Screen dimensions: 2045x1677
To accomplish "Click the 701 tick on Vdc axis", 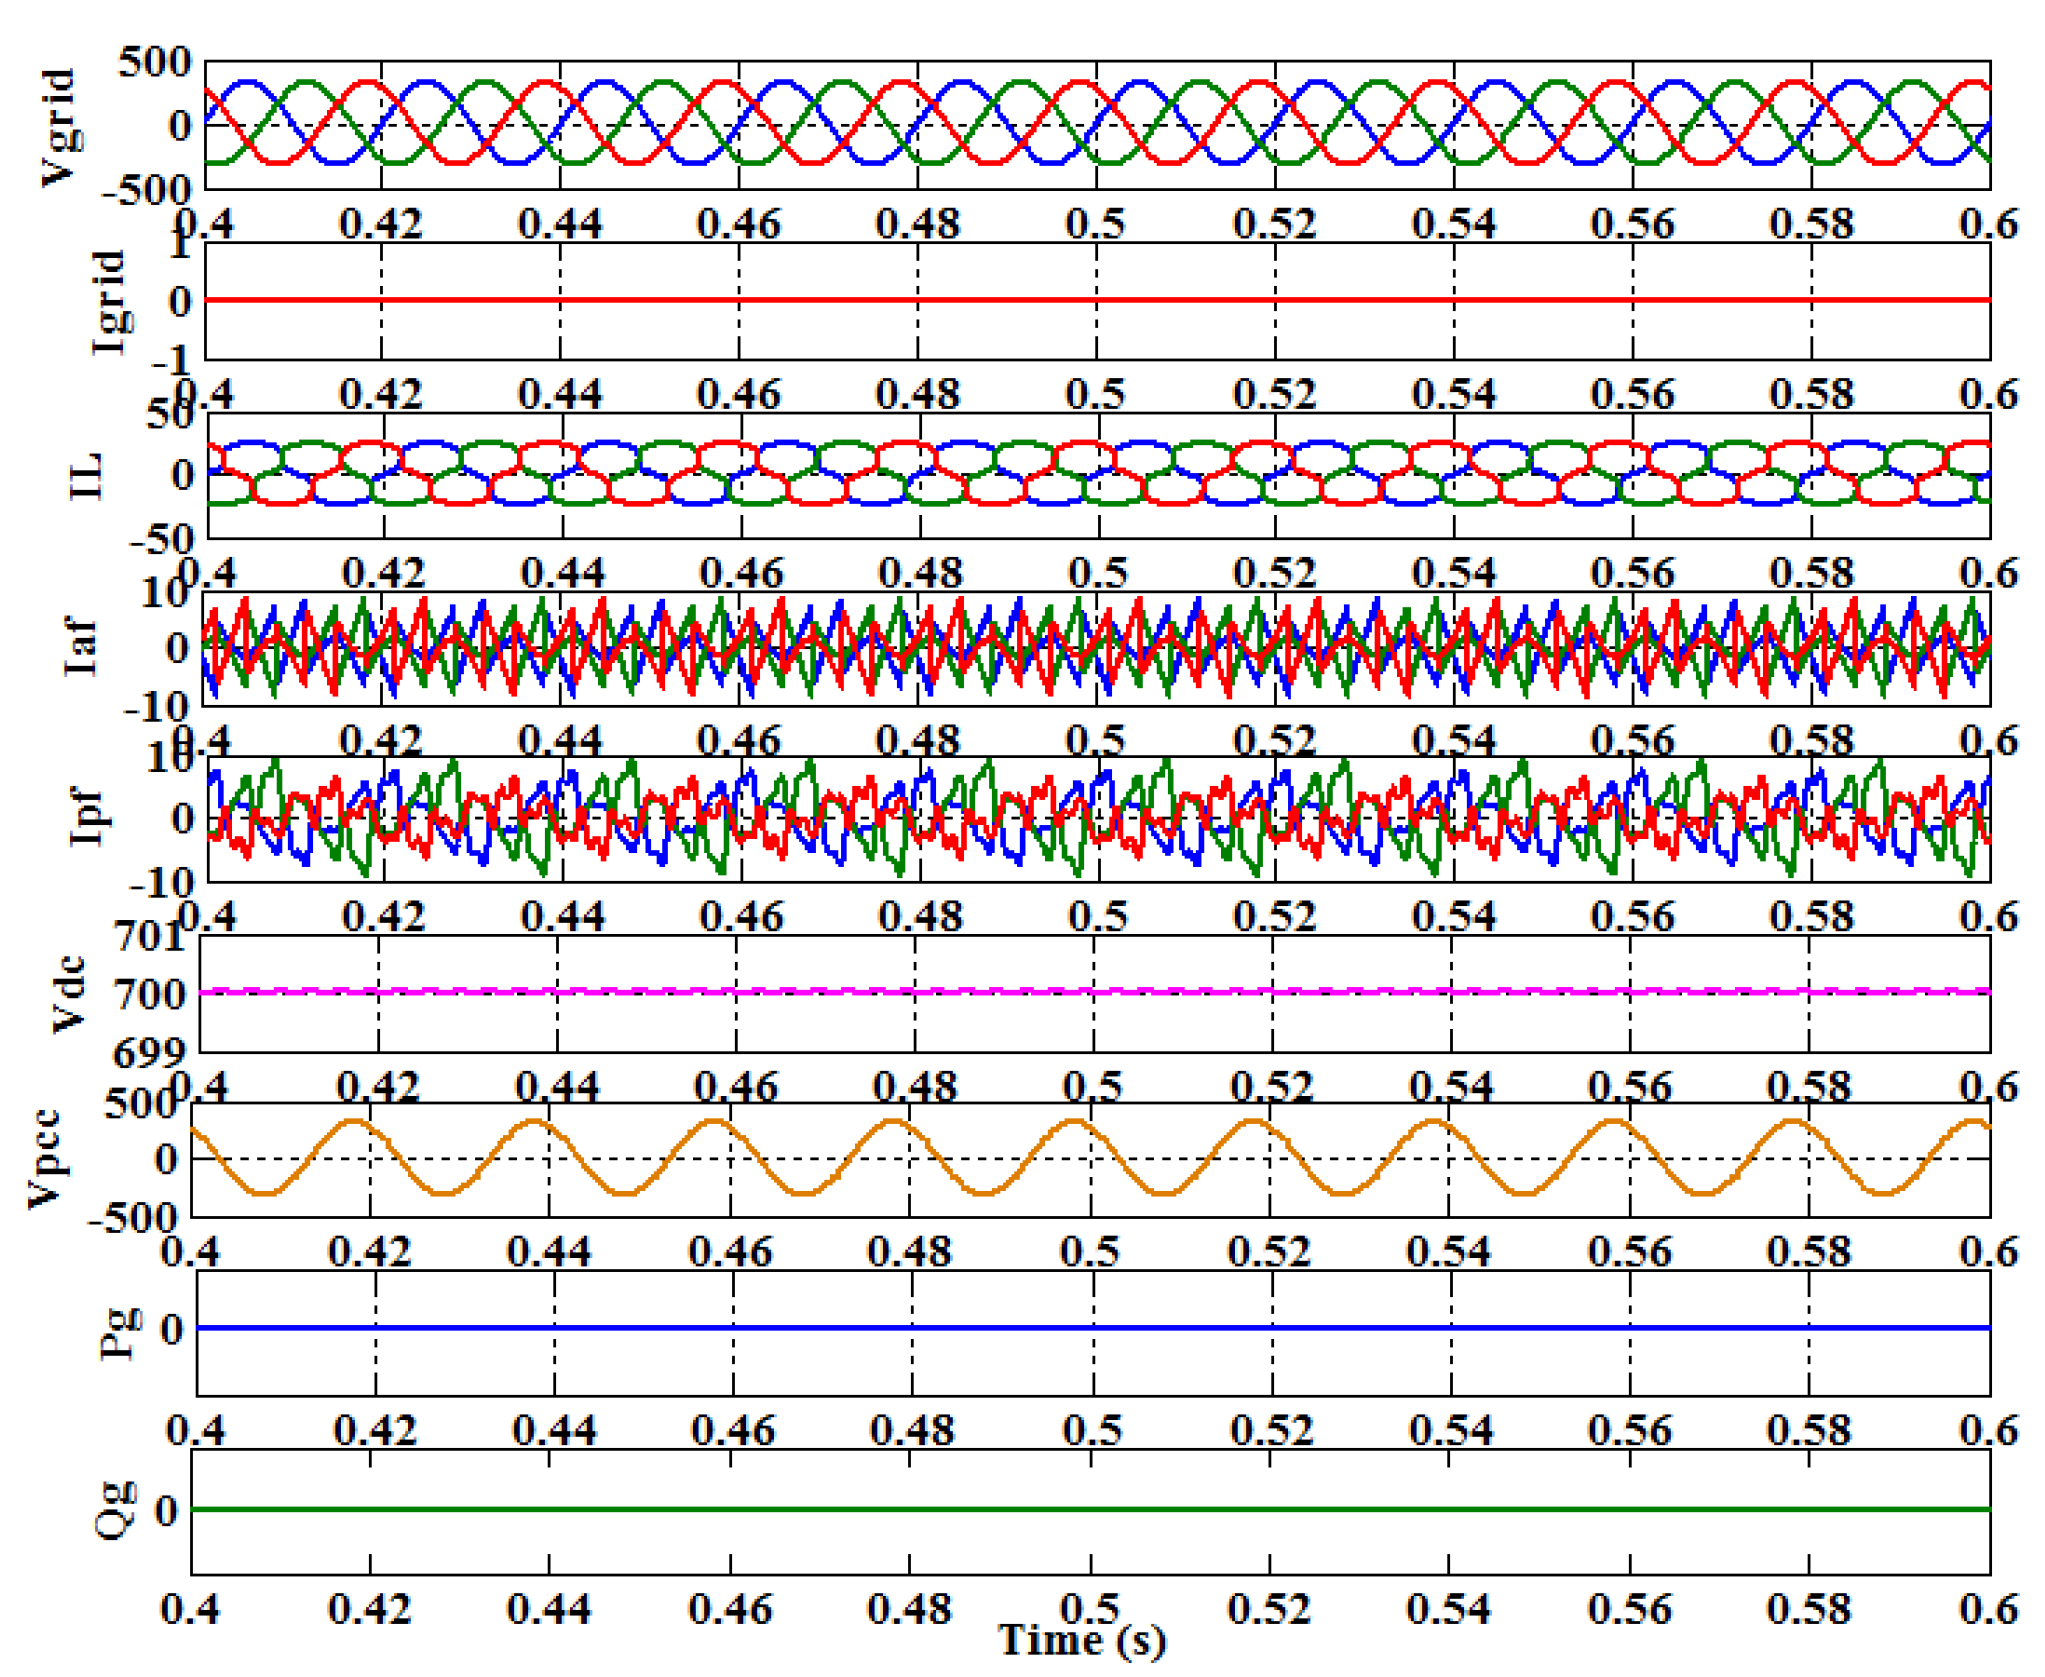I will [x=150, y=937].
